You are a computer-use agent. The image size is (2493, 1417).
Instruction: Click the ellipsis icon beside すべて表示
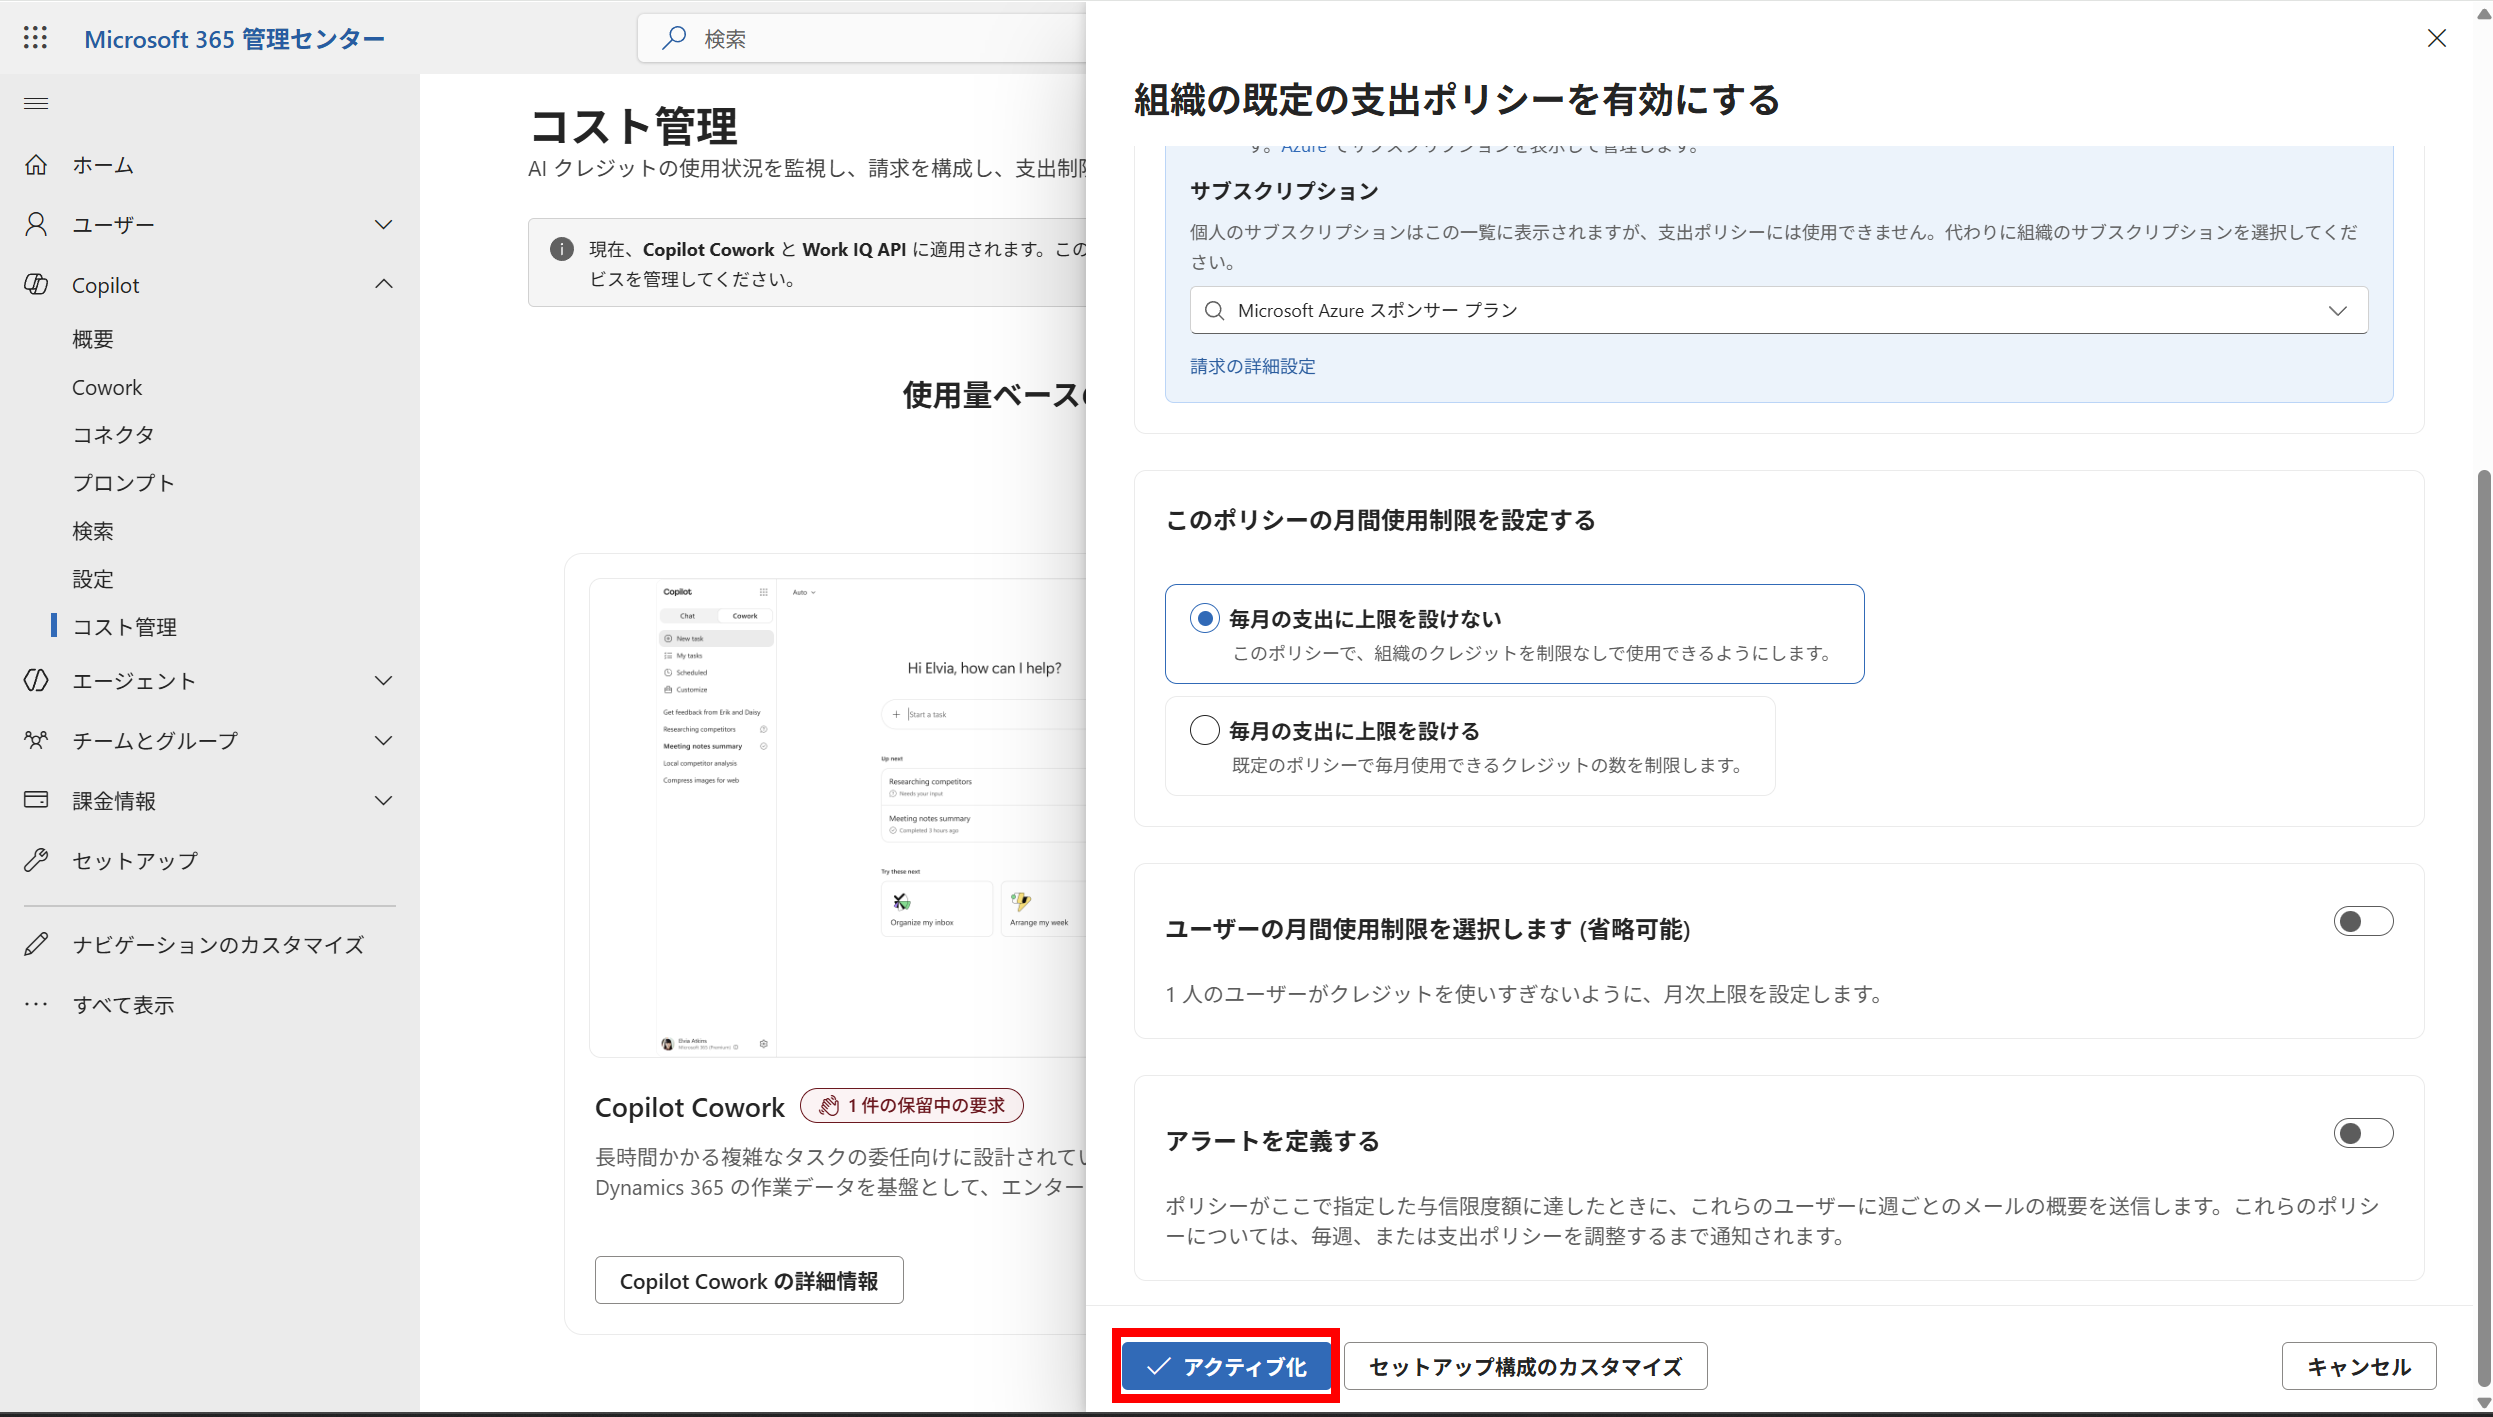pos(36,1004)
